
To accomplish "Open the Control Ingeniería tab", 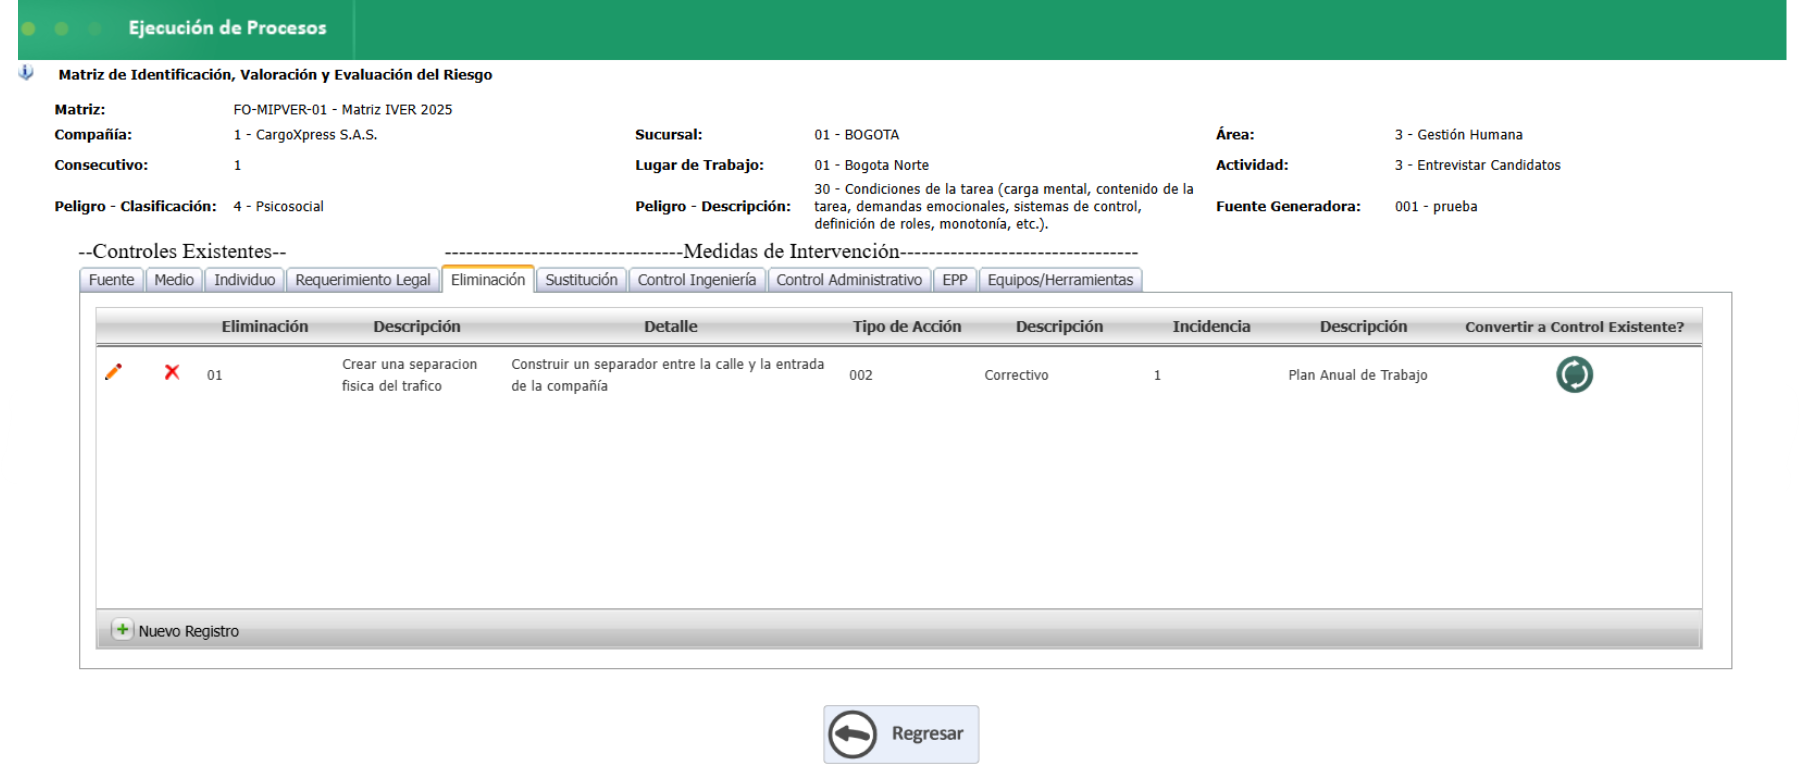I will tap(697, 280).
